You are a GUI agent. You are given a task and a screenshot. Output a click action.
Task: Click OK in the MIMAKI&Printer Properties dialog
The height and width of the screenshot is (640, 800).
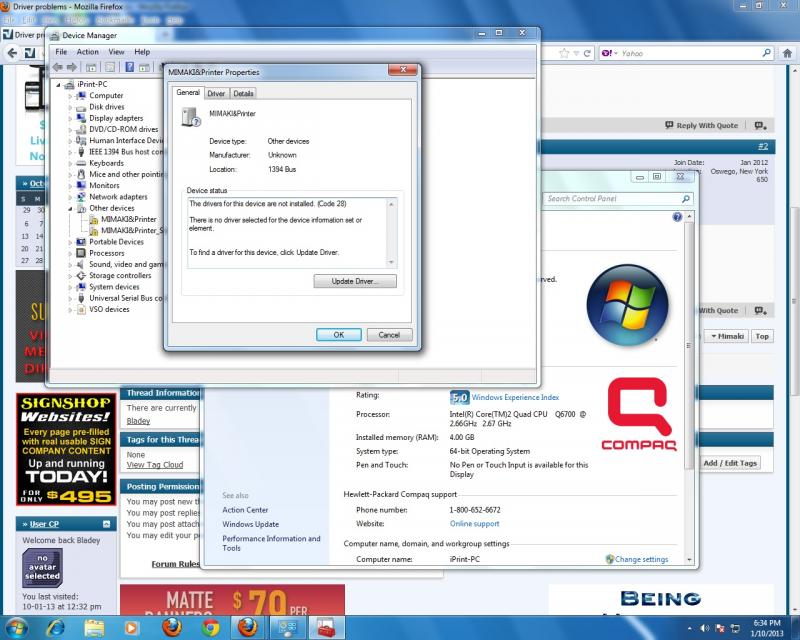[x=339, y=335]
